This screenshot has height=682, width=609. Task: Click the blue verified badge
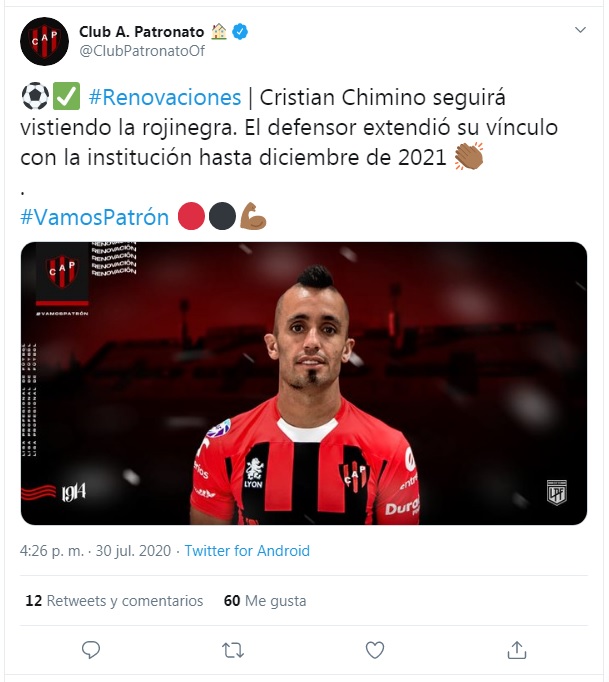(x=240, y=32)
